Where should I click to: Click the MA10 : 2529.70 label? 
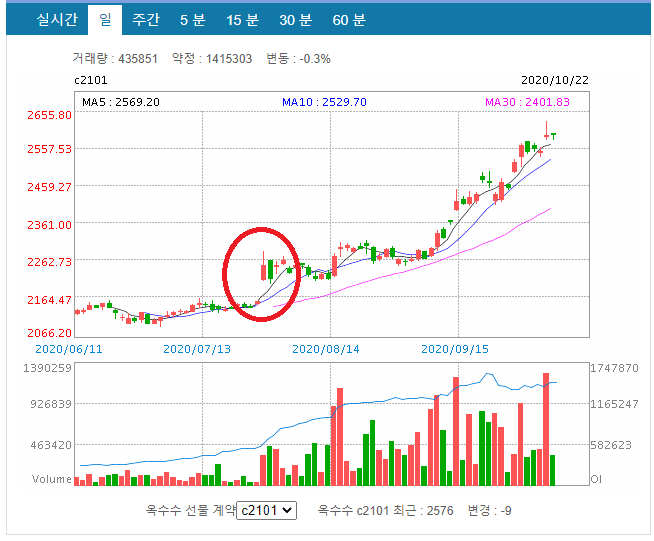point(324,102)
